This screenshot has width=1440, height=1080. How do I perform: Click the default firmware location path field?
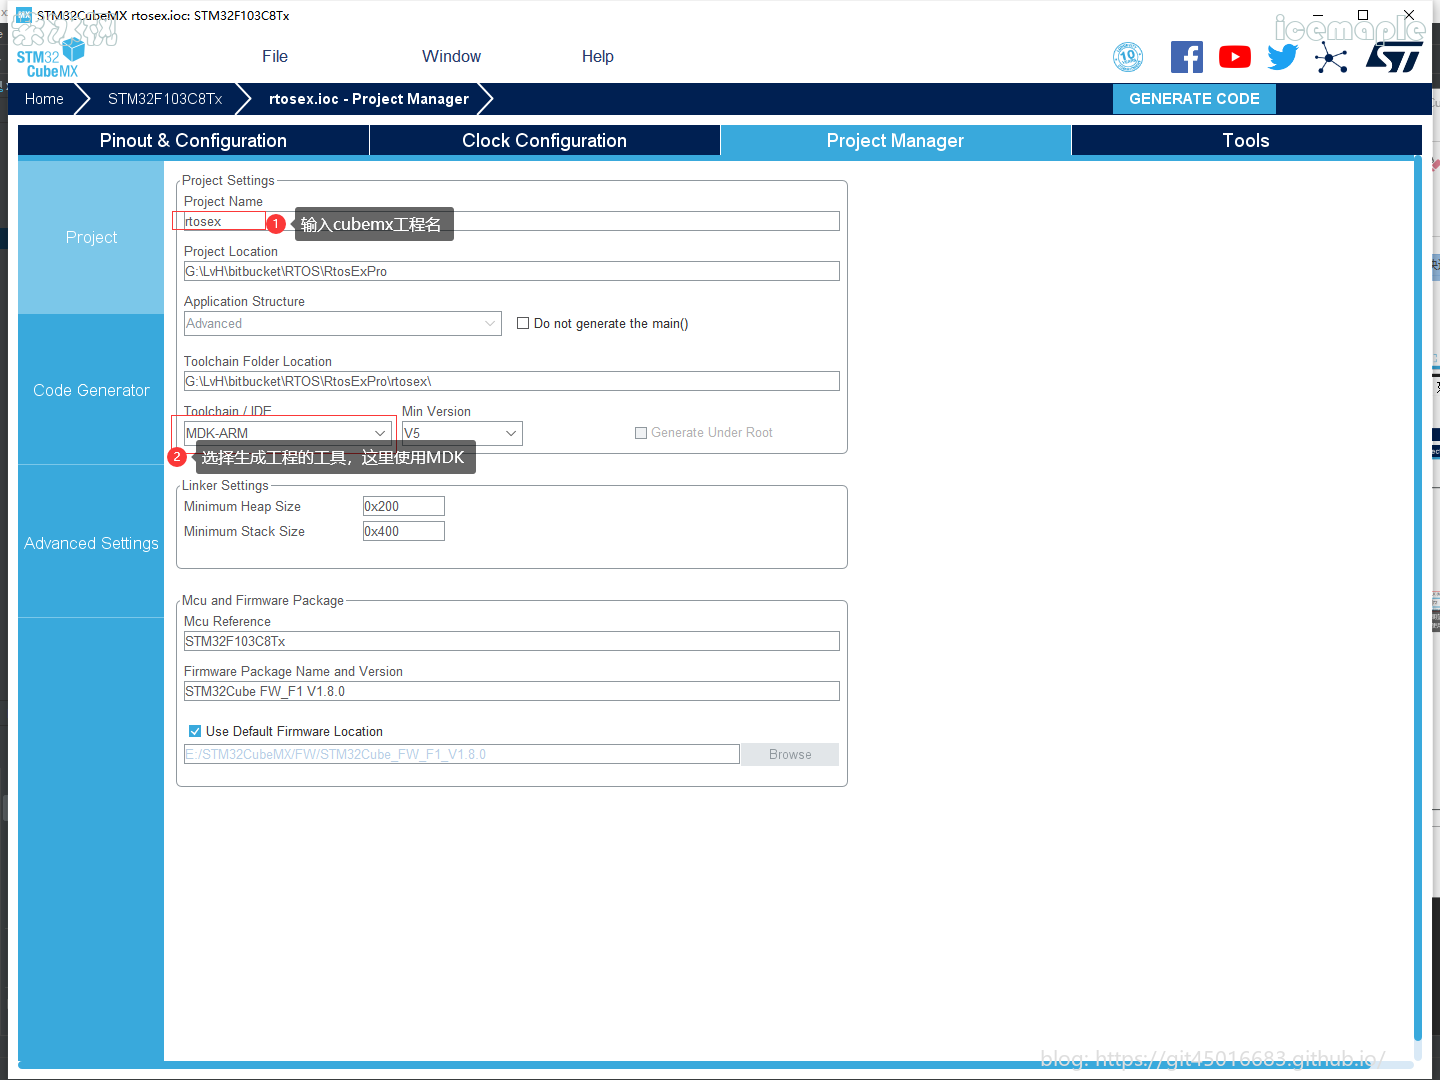pyautogui.click(x=462, y=754)
